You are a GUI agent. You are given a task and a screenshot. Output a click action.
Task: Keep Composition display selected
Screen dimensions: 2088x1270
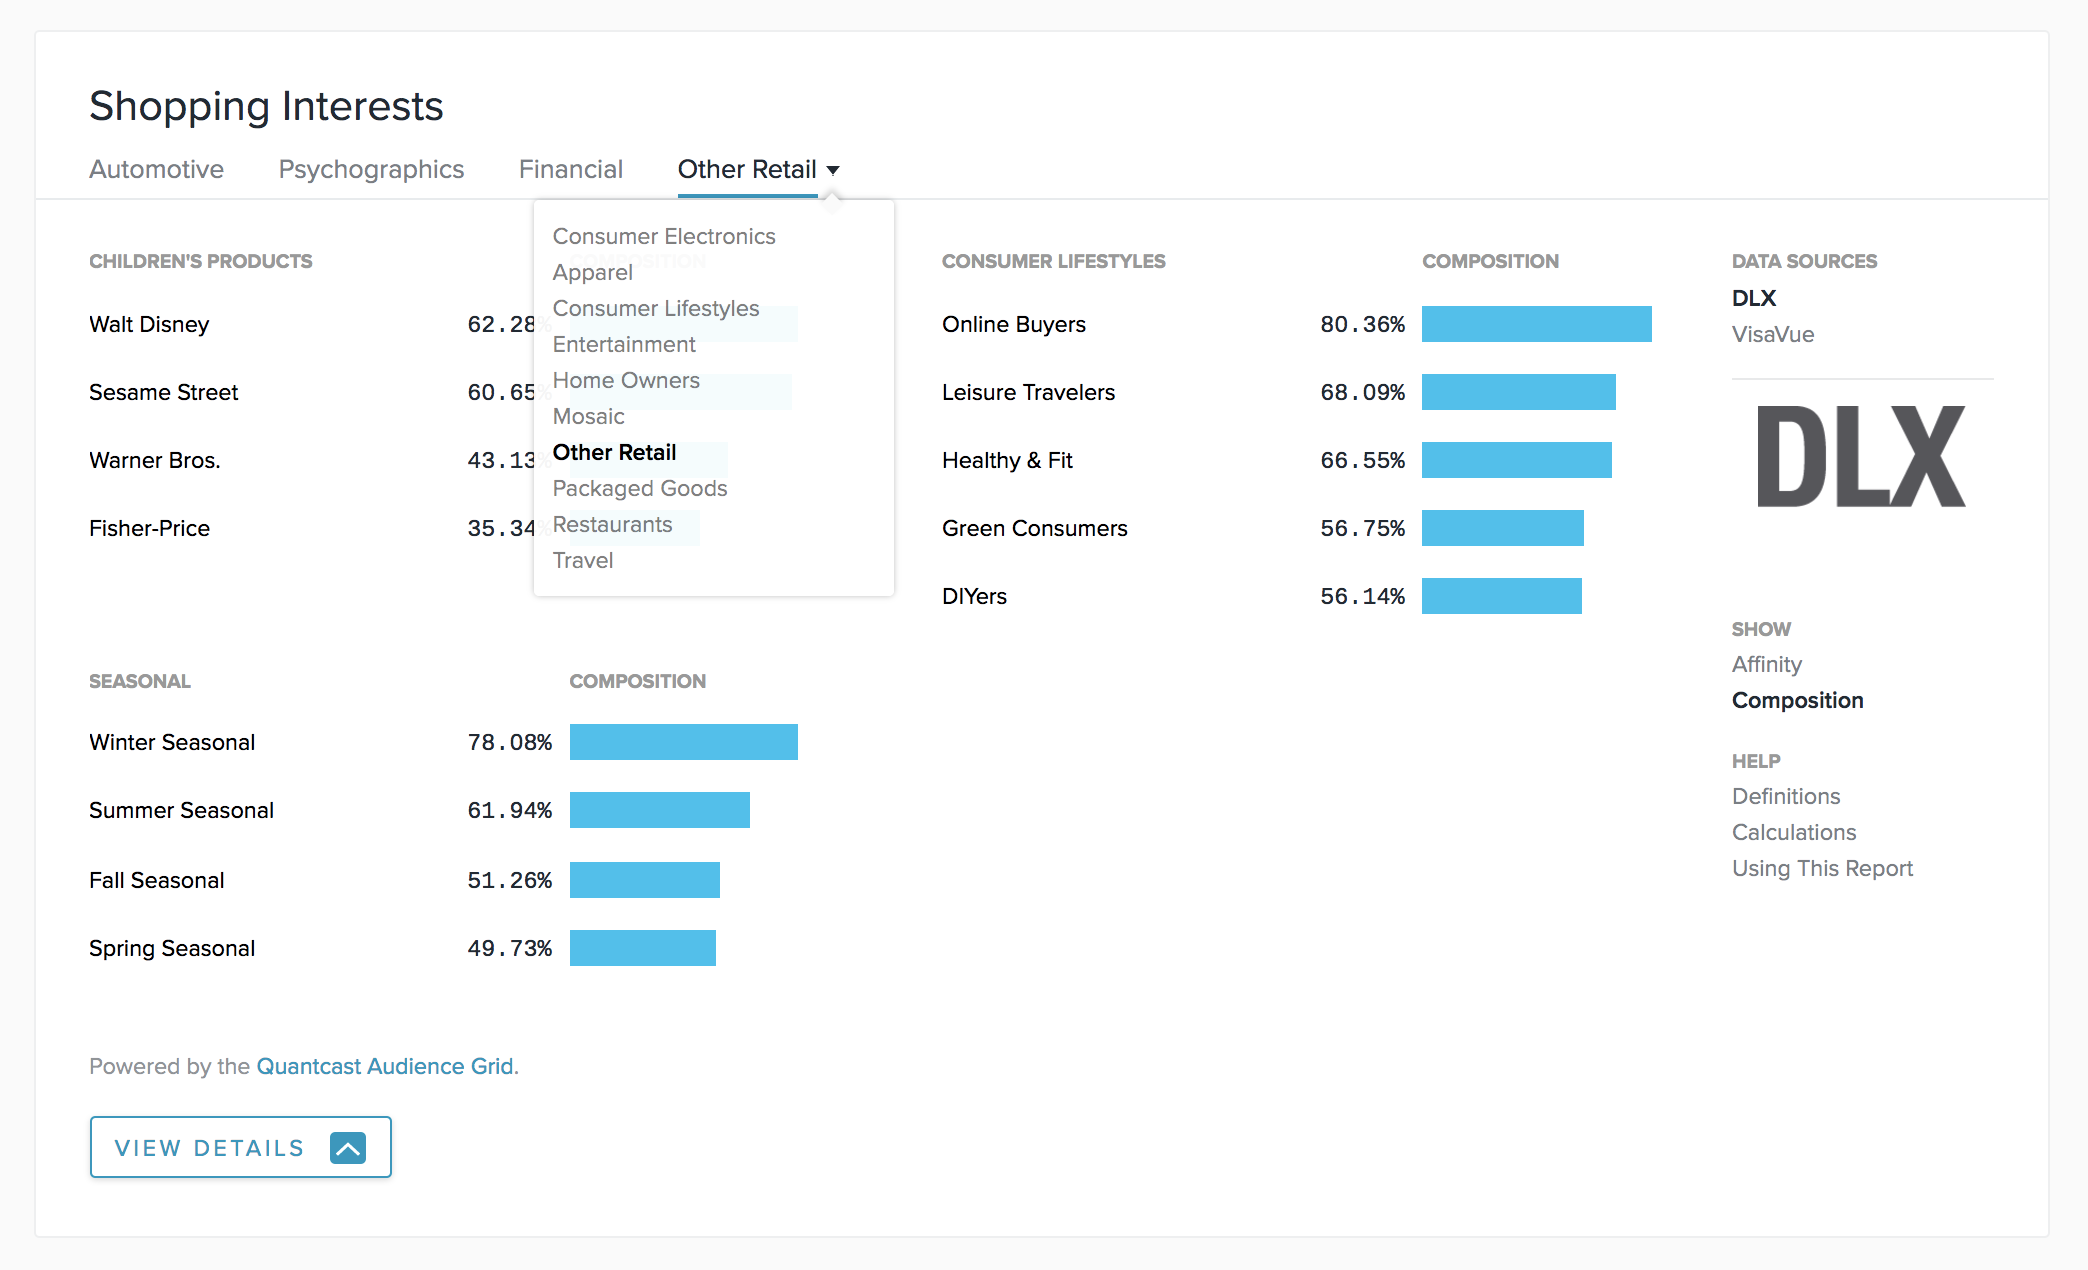click(x=1797, y=700)
